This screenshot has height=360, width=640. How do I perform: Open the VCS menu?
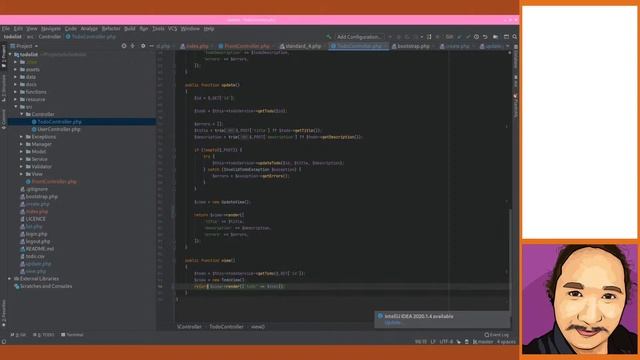coord(172,29)
